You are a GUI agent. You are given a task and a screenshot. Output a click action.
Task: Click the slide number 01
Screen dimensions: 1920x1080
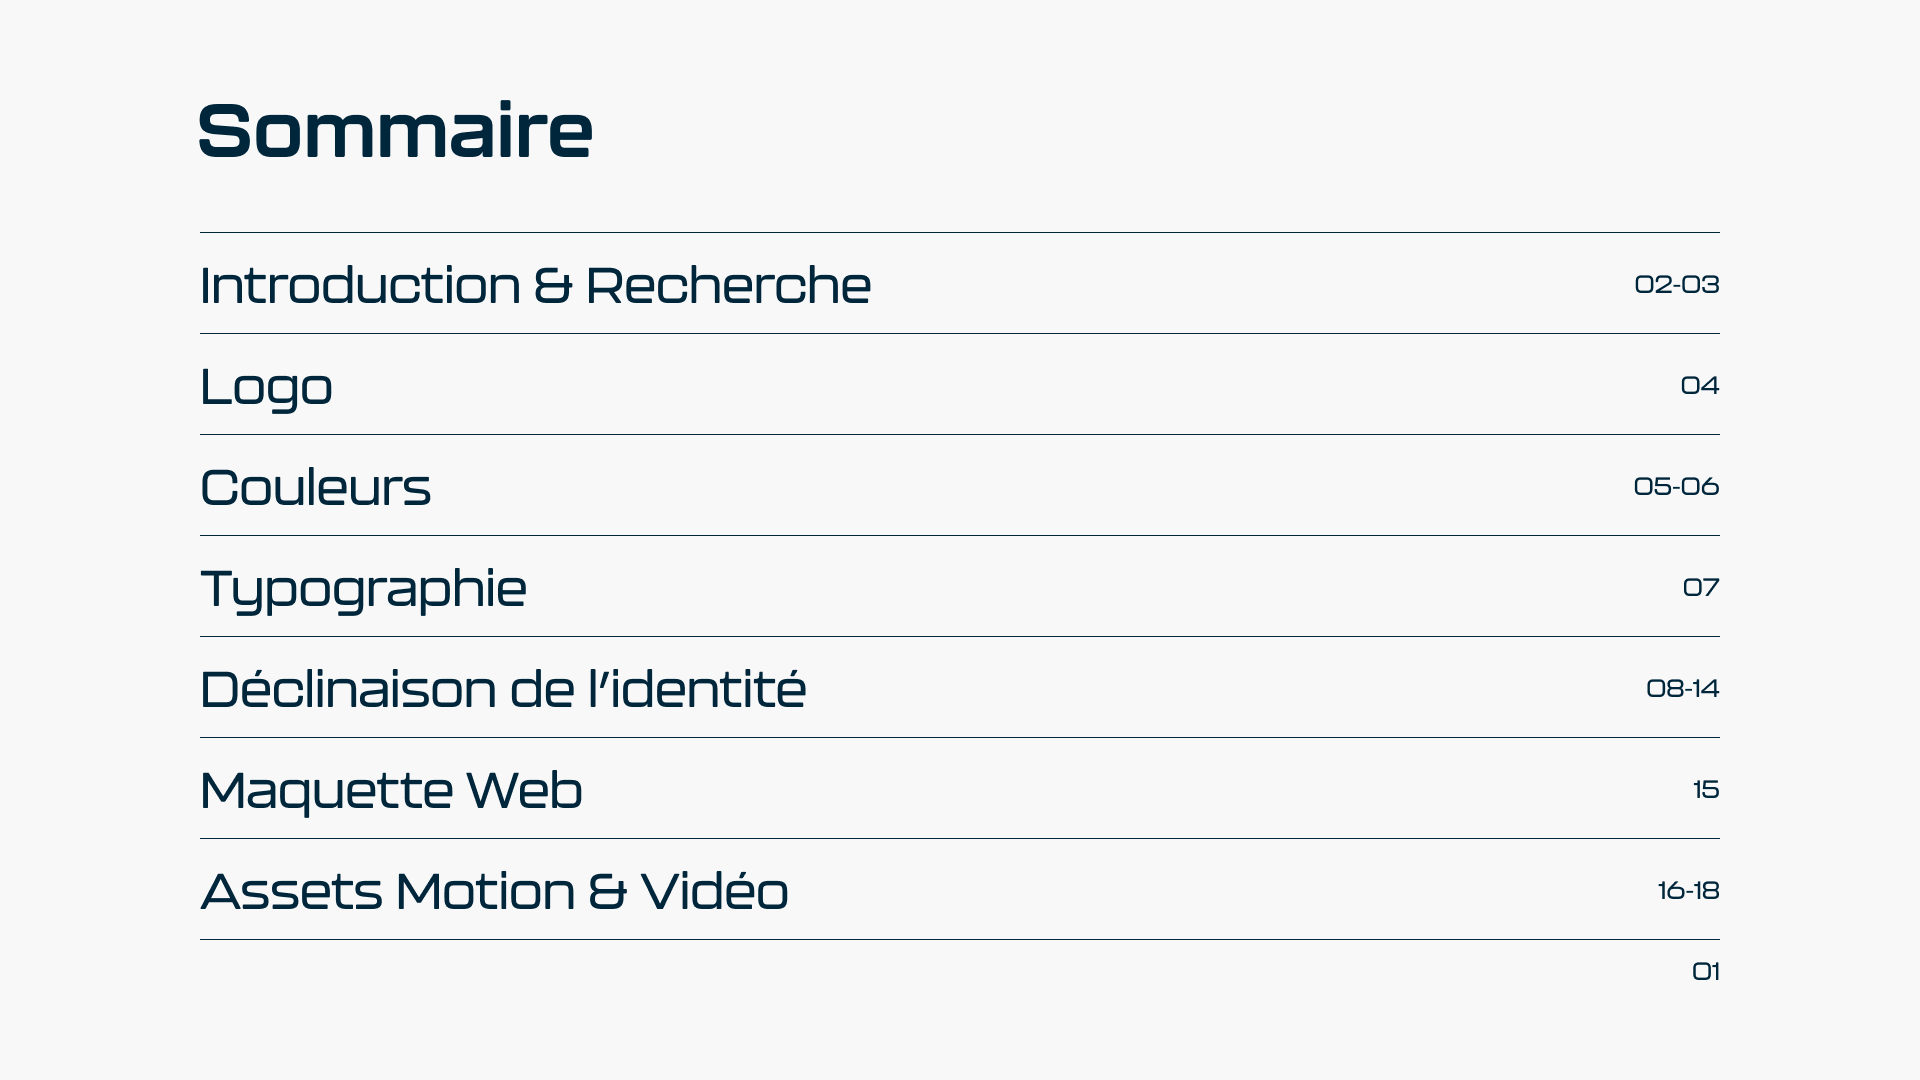1705,972
